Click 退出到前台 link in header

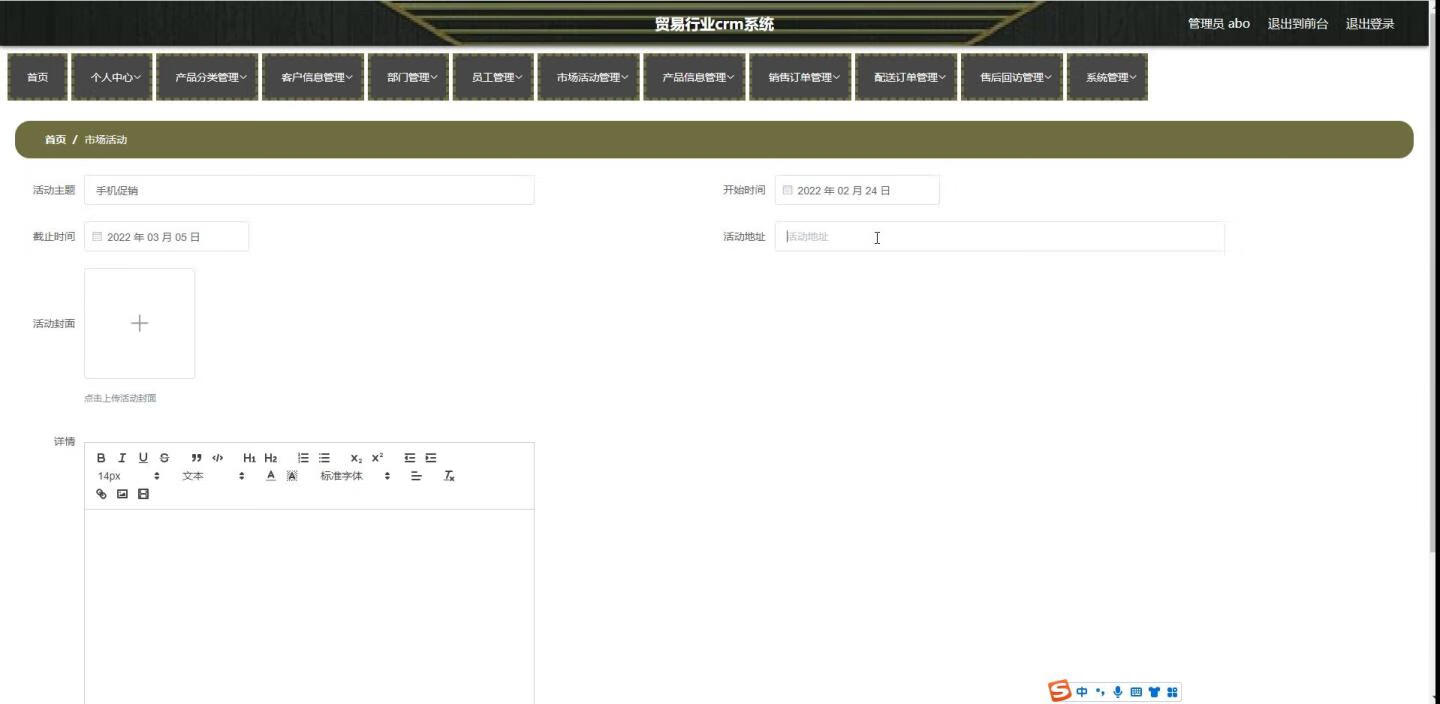tap(1298, 24)
